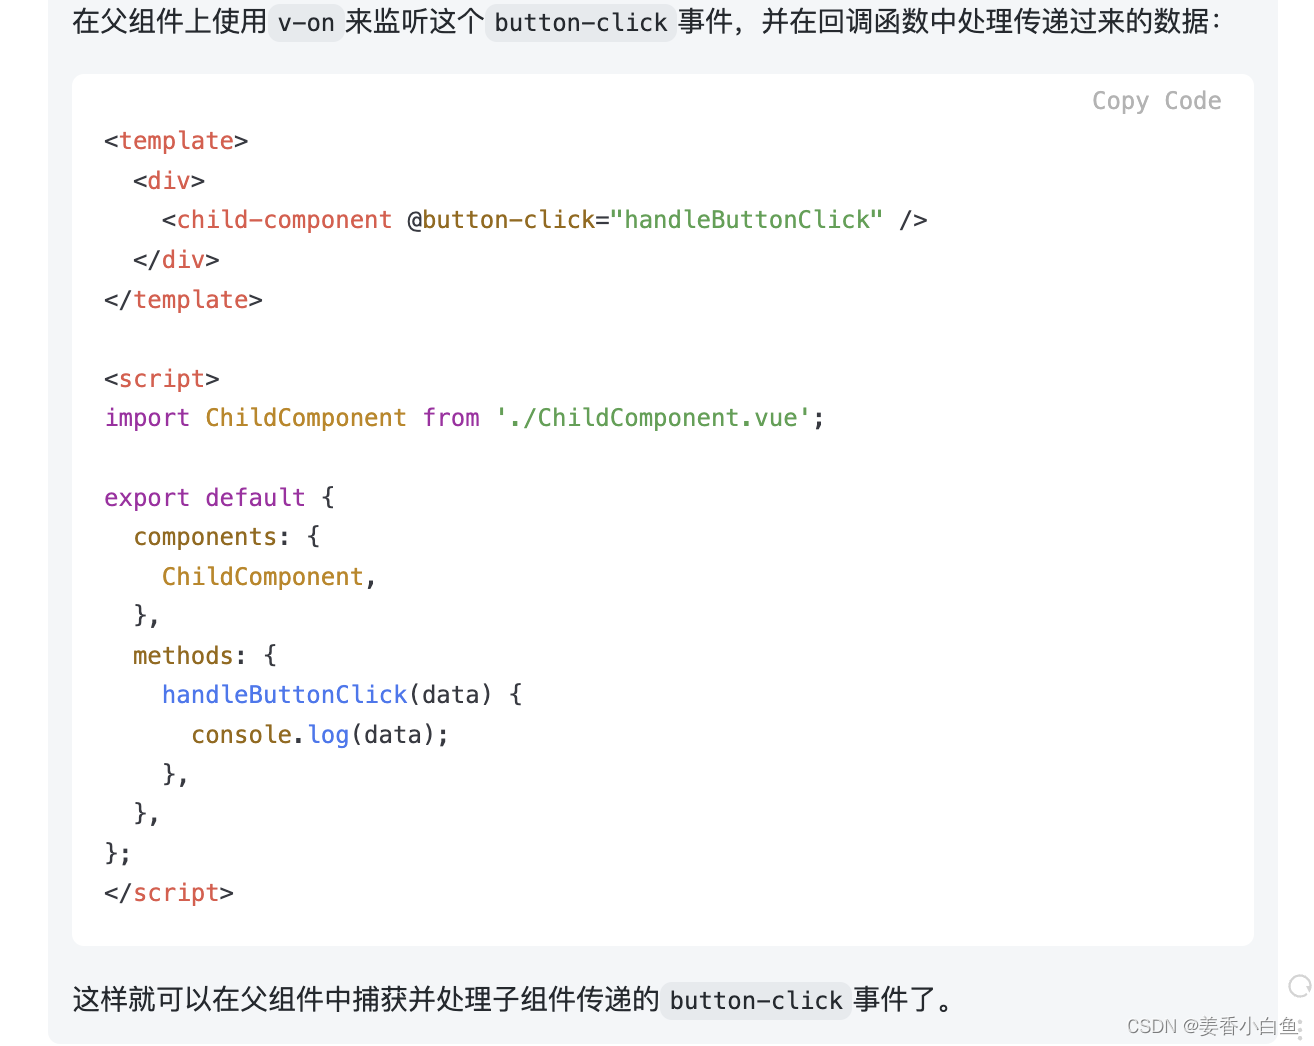The image size is (1314, 1046).
Task: Click the opening '<div>' line in the code
Action: pyautogui.click(x=169, y=181)
